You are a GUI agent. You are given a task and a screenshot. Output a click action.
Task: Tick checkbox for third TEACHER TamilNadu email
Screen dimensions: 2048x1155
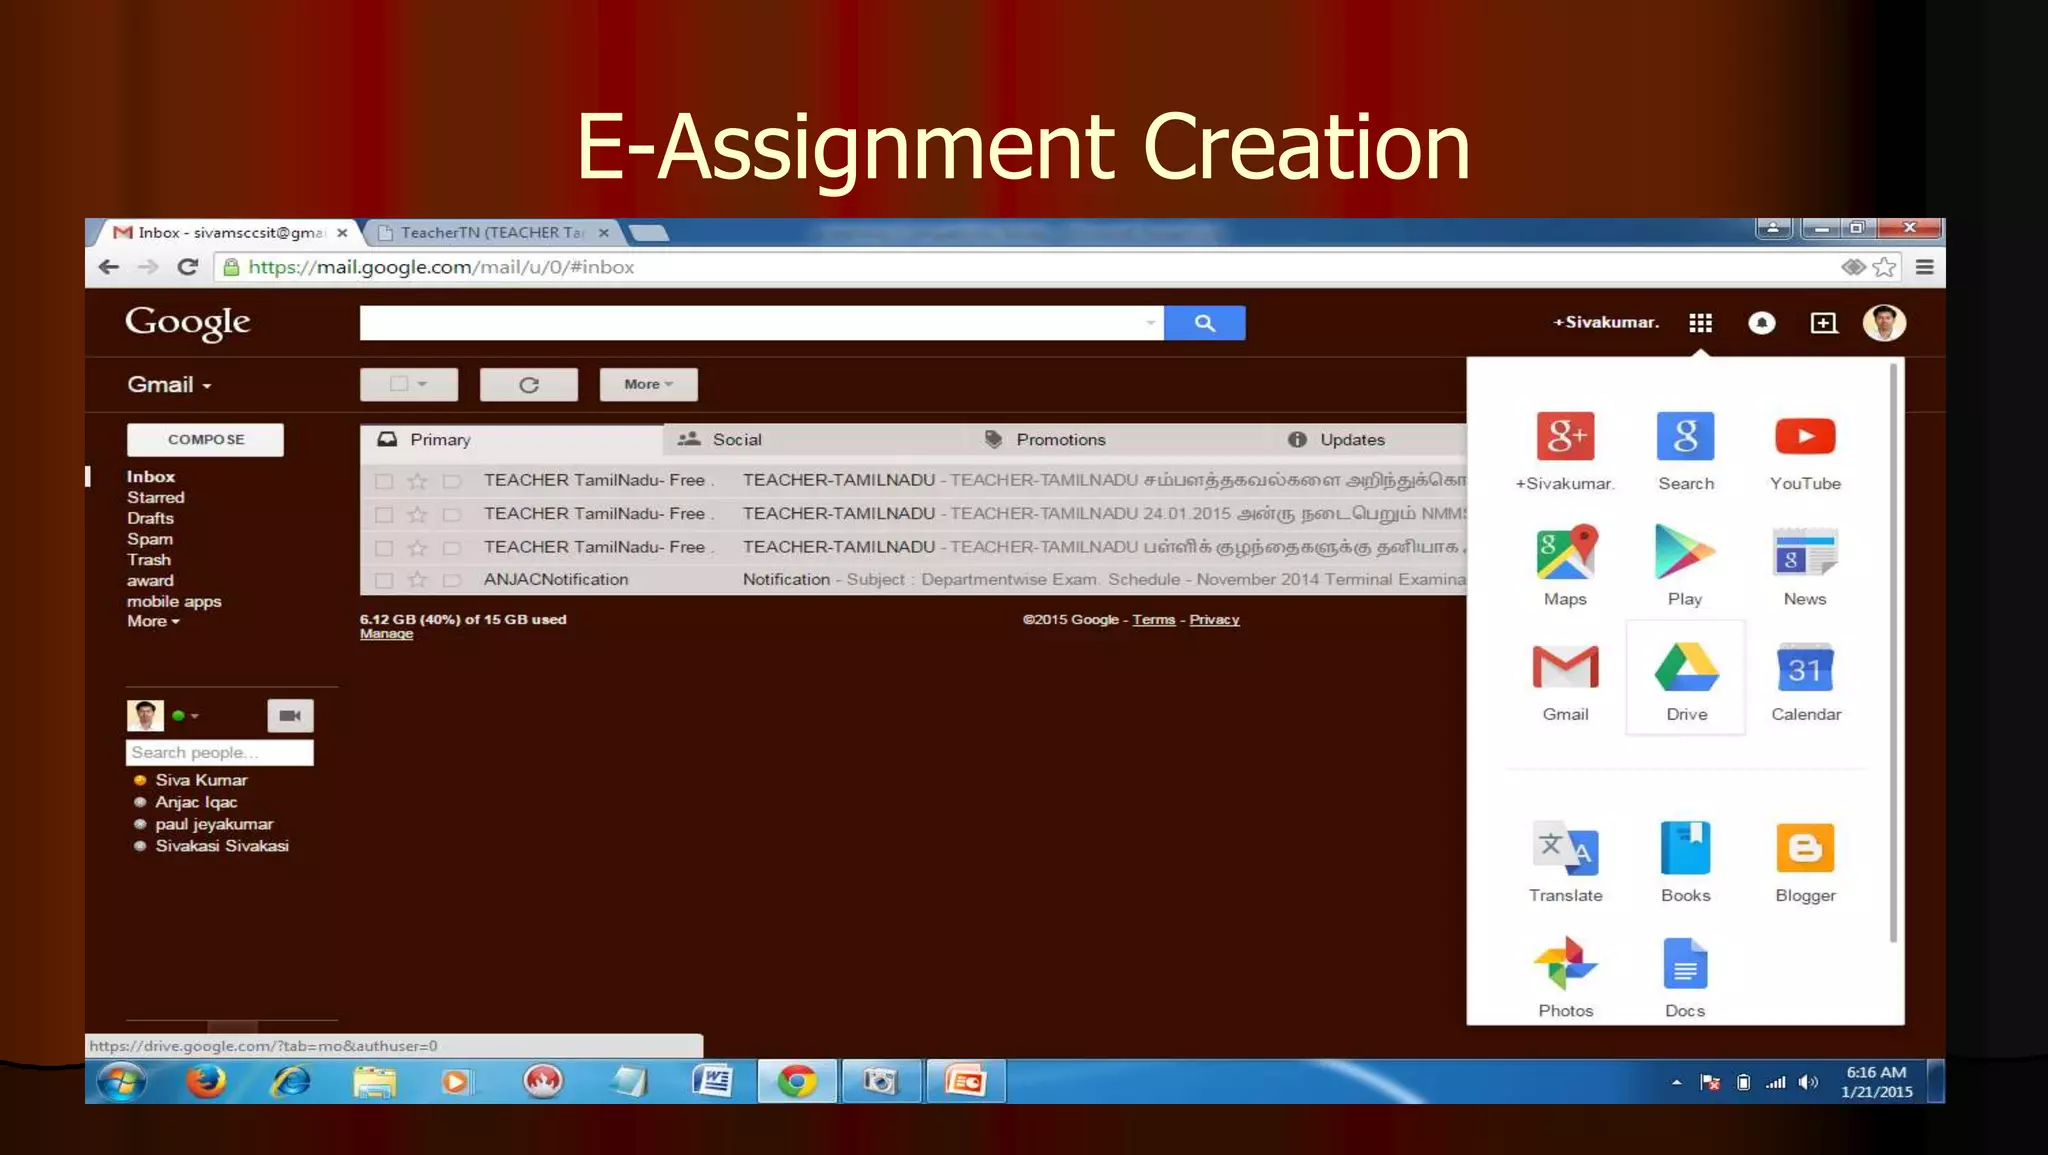click(x=384, y=548)
